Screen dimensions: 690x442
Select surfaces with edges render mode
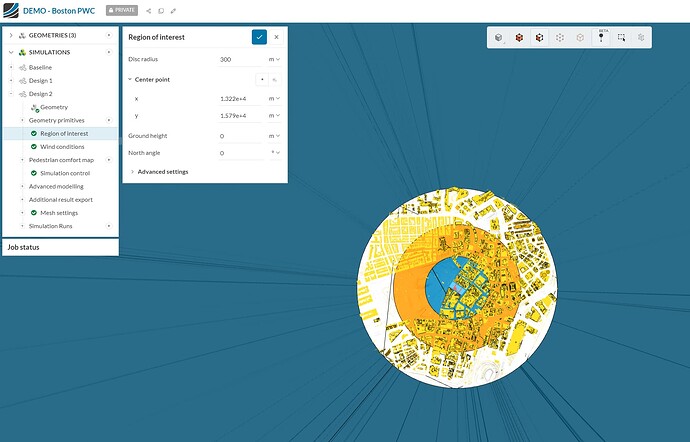540,37
